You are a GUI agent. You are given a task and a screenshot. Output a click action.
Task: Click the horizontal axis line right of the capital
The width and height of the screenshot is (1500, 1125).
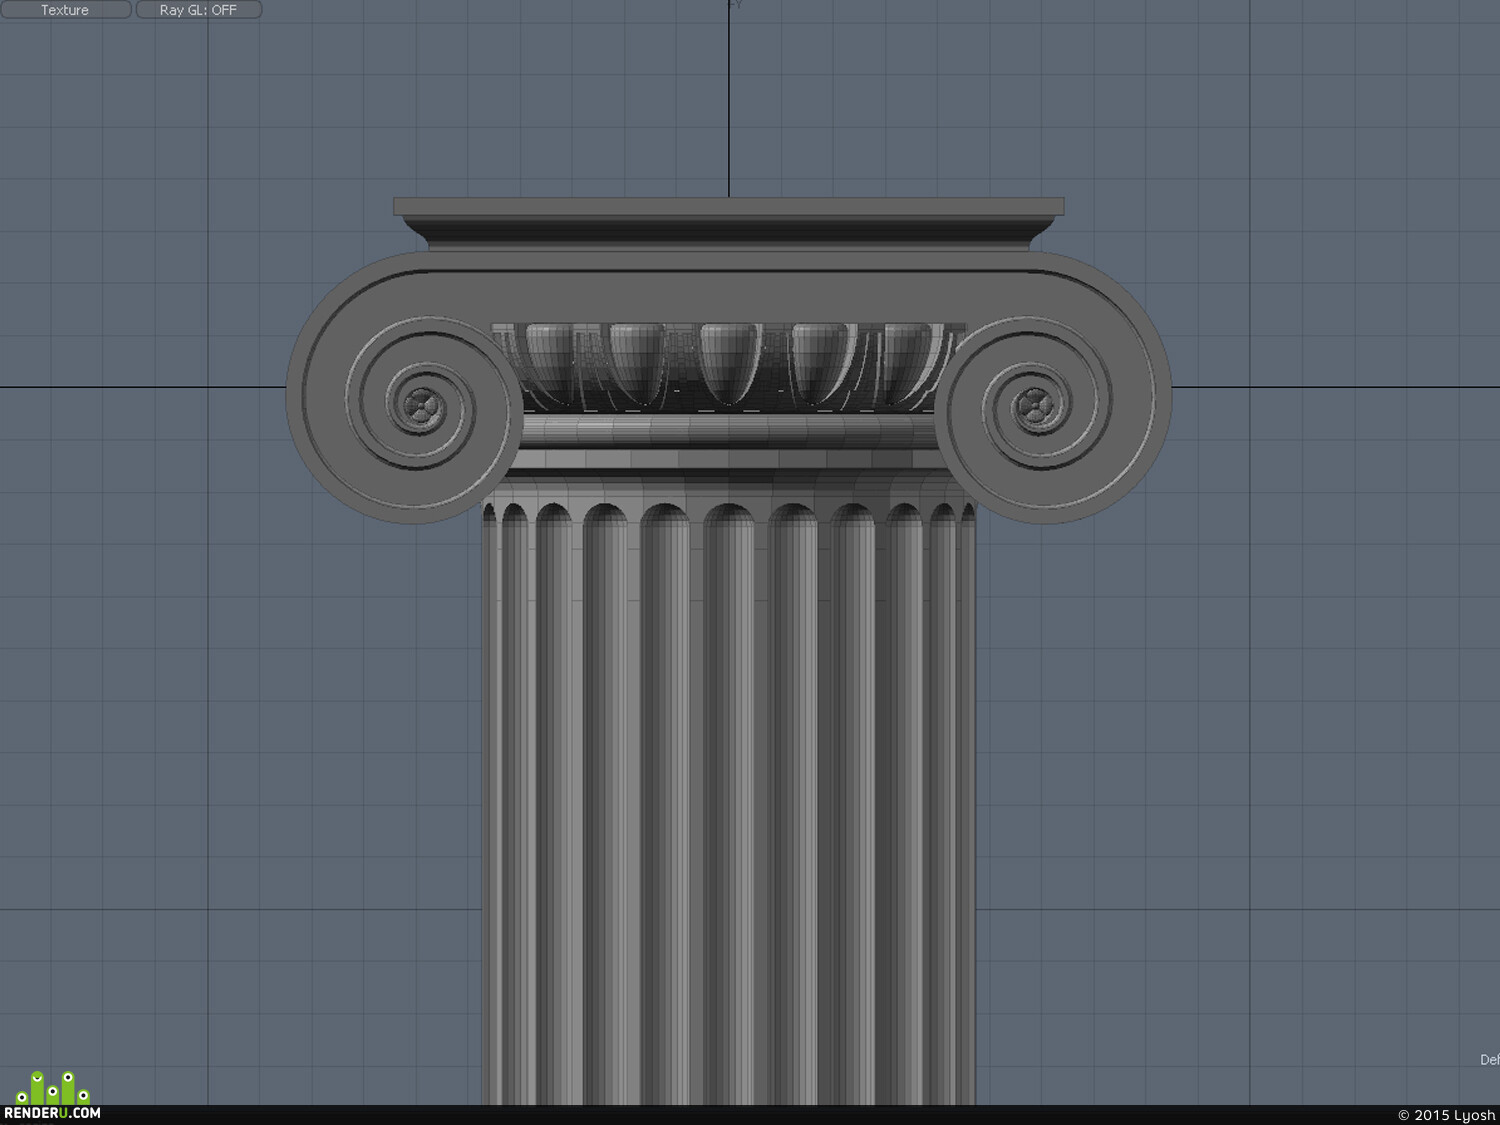1336,387
